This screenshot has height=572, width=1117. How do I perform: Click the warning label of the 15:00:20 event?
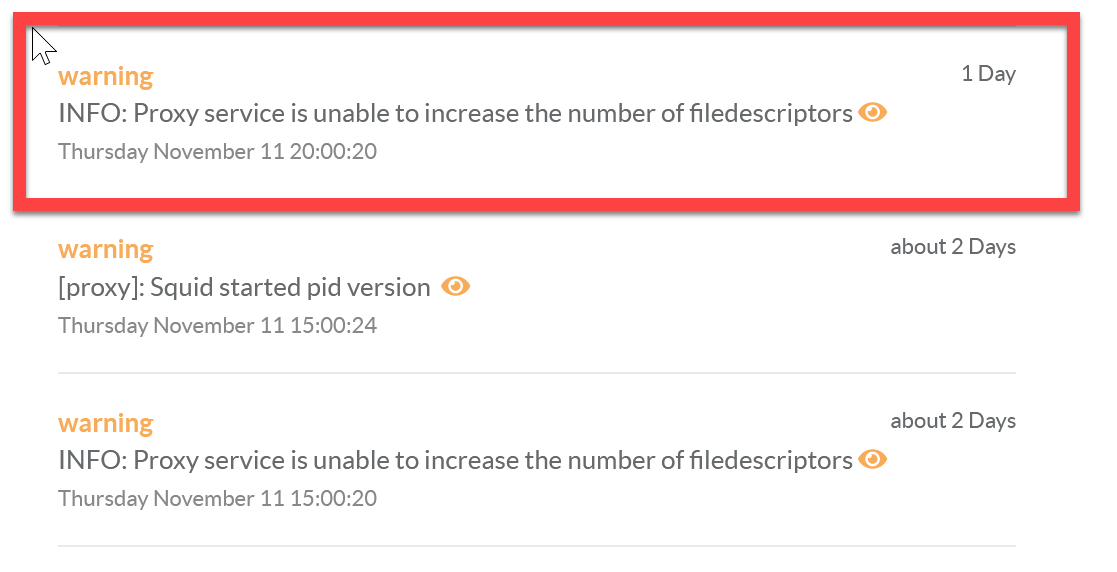[x=105, y=423]
